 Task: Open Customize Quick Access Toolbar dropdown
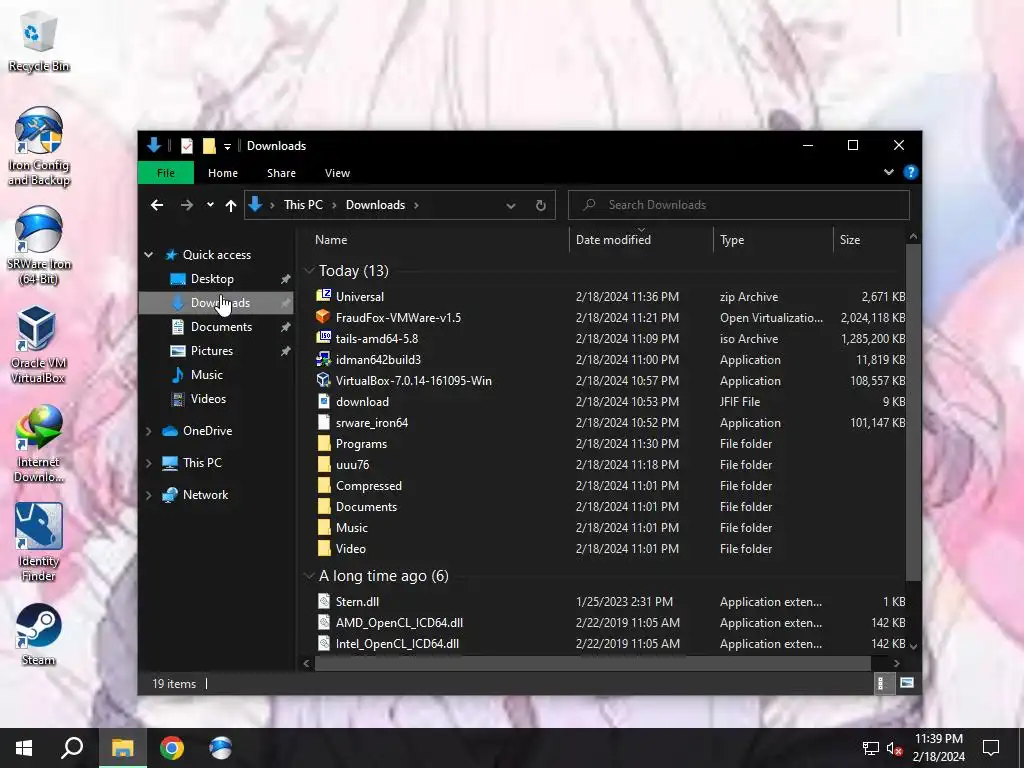pyautogui.click(x=227, y=146)
